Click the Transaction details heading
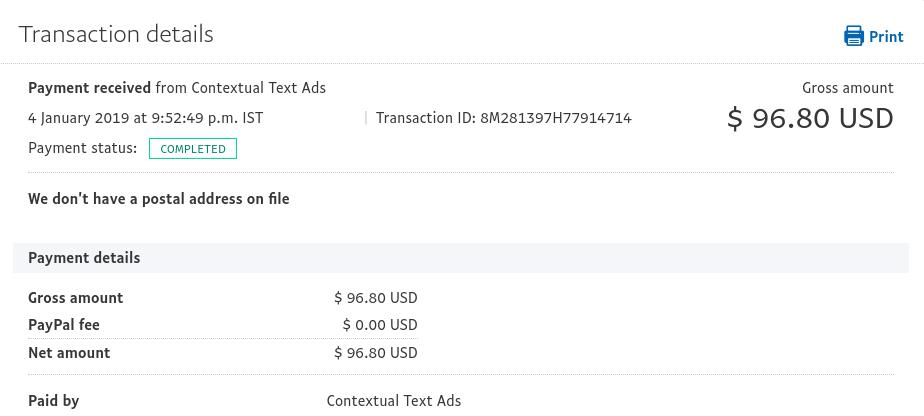 click(x=116, y=34)
